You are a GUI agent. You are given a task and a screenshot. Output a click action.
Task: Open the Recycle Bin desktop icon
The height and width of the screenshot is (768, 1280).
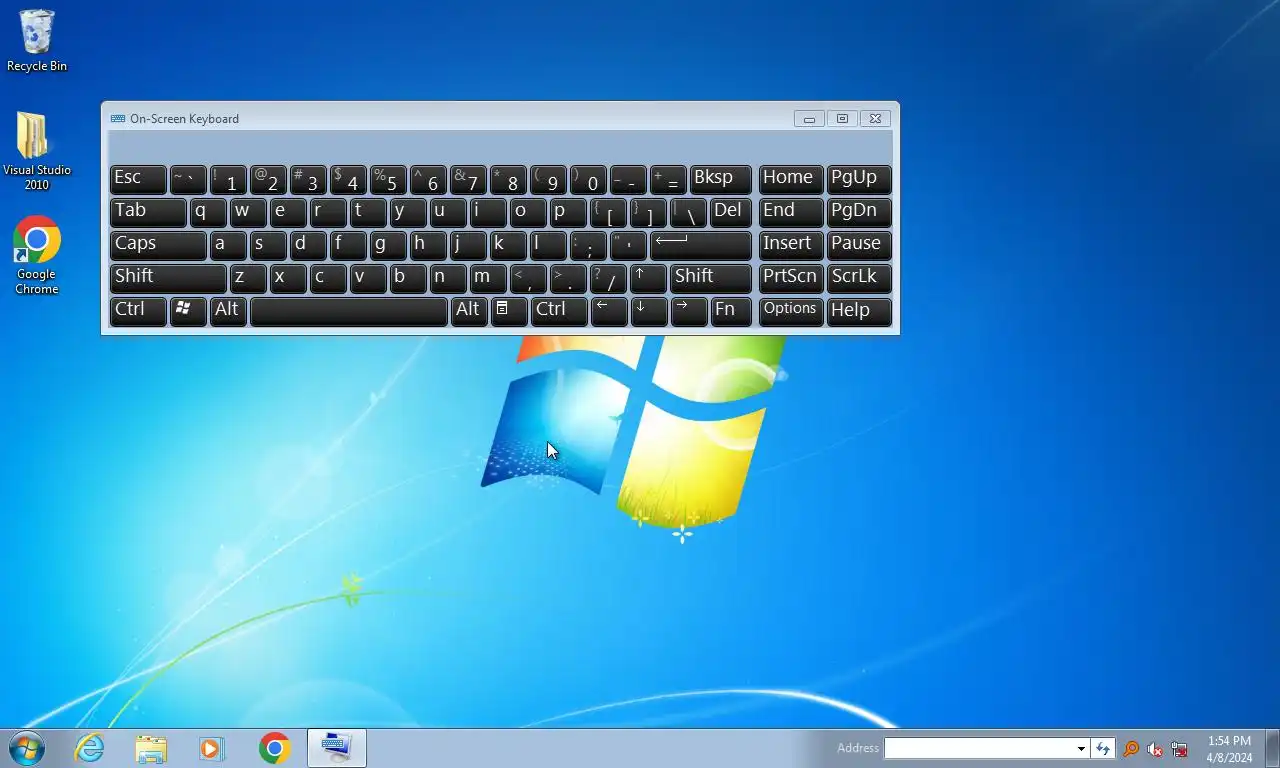pos(37,41)
